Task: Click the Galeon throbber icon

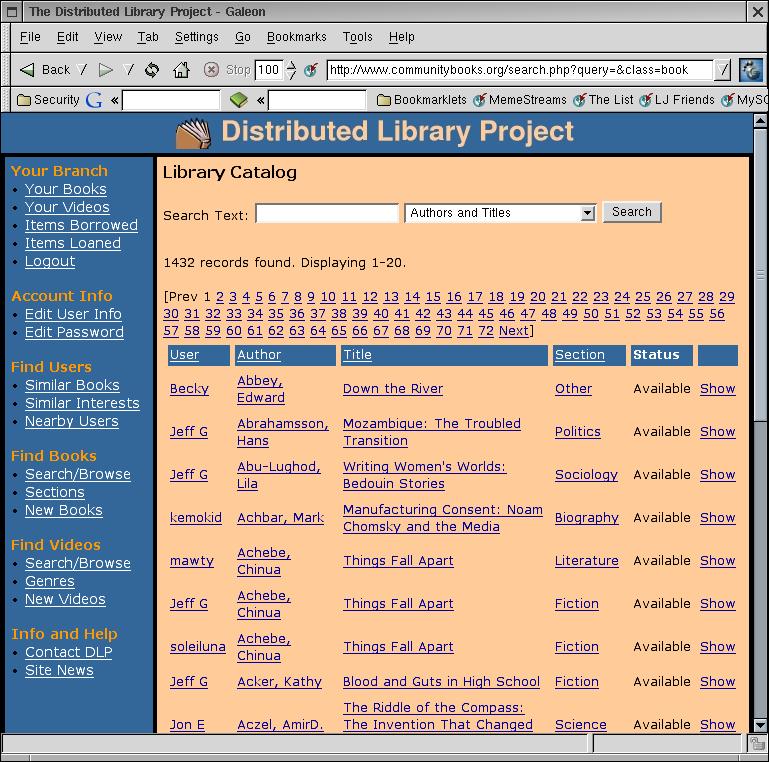Action: pyautogui.click(x=751, y=70)
